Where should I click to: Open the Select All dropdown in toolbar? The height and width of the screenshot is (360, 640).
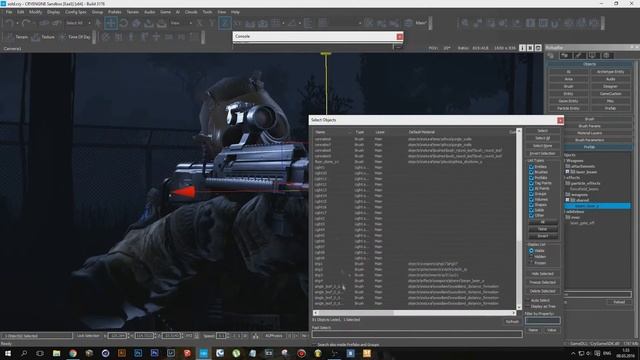click(x=78, y=23)
